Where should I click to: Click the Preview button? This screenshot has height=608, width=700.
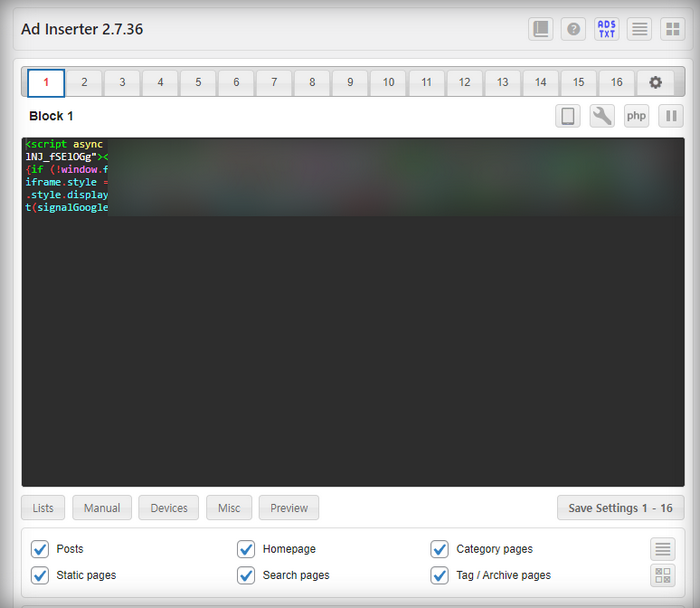click(x=289, y=508)
